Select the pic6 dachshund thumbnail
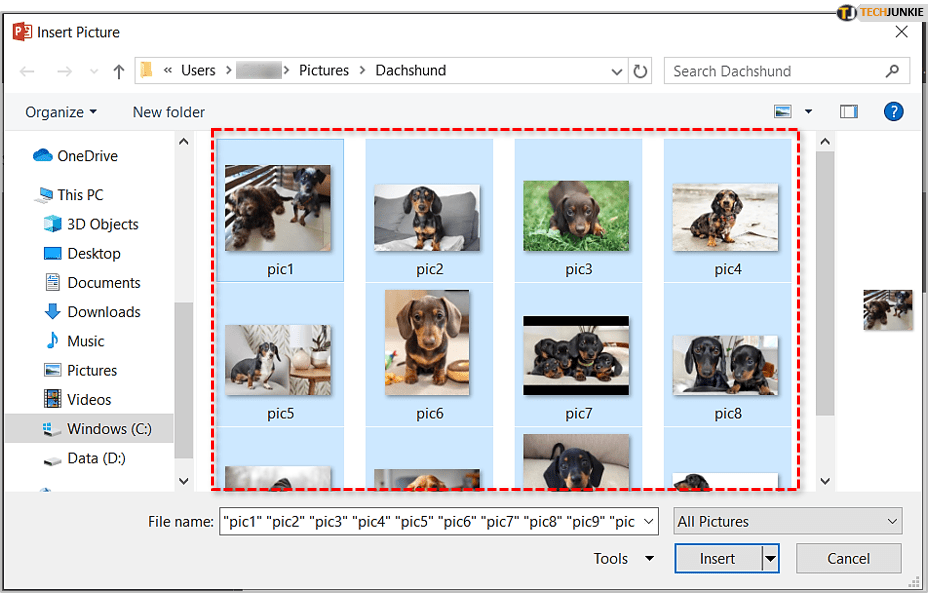Screen dimensions: 932x593 [429, 343]
